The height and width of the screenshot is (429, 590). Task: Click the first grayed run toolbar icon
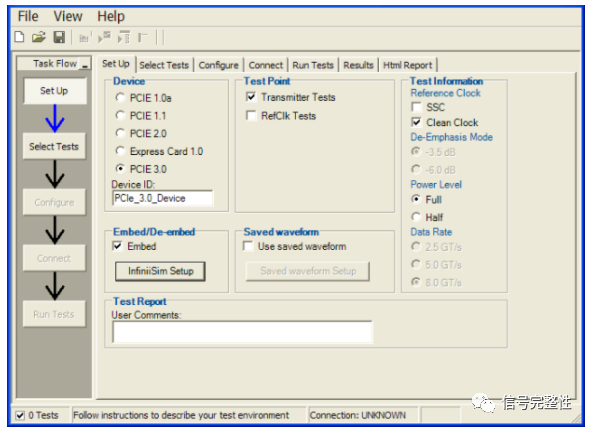(x=84, y=38)
